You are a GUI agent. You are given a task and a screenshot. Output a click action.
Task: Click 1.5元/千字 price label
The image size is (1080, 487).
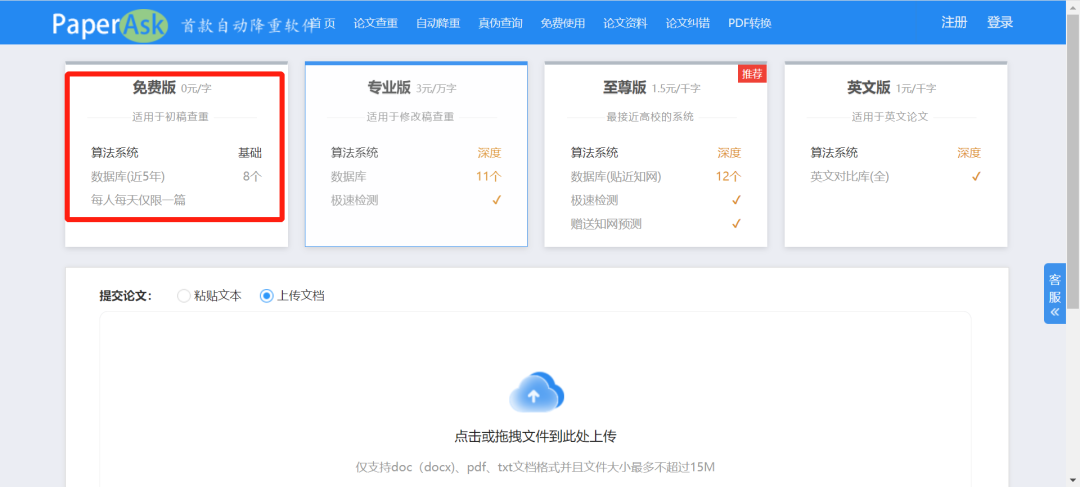coord(676,88)
